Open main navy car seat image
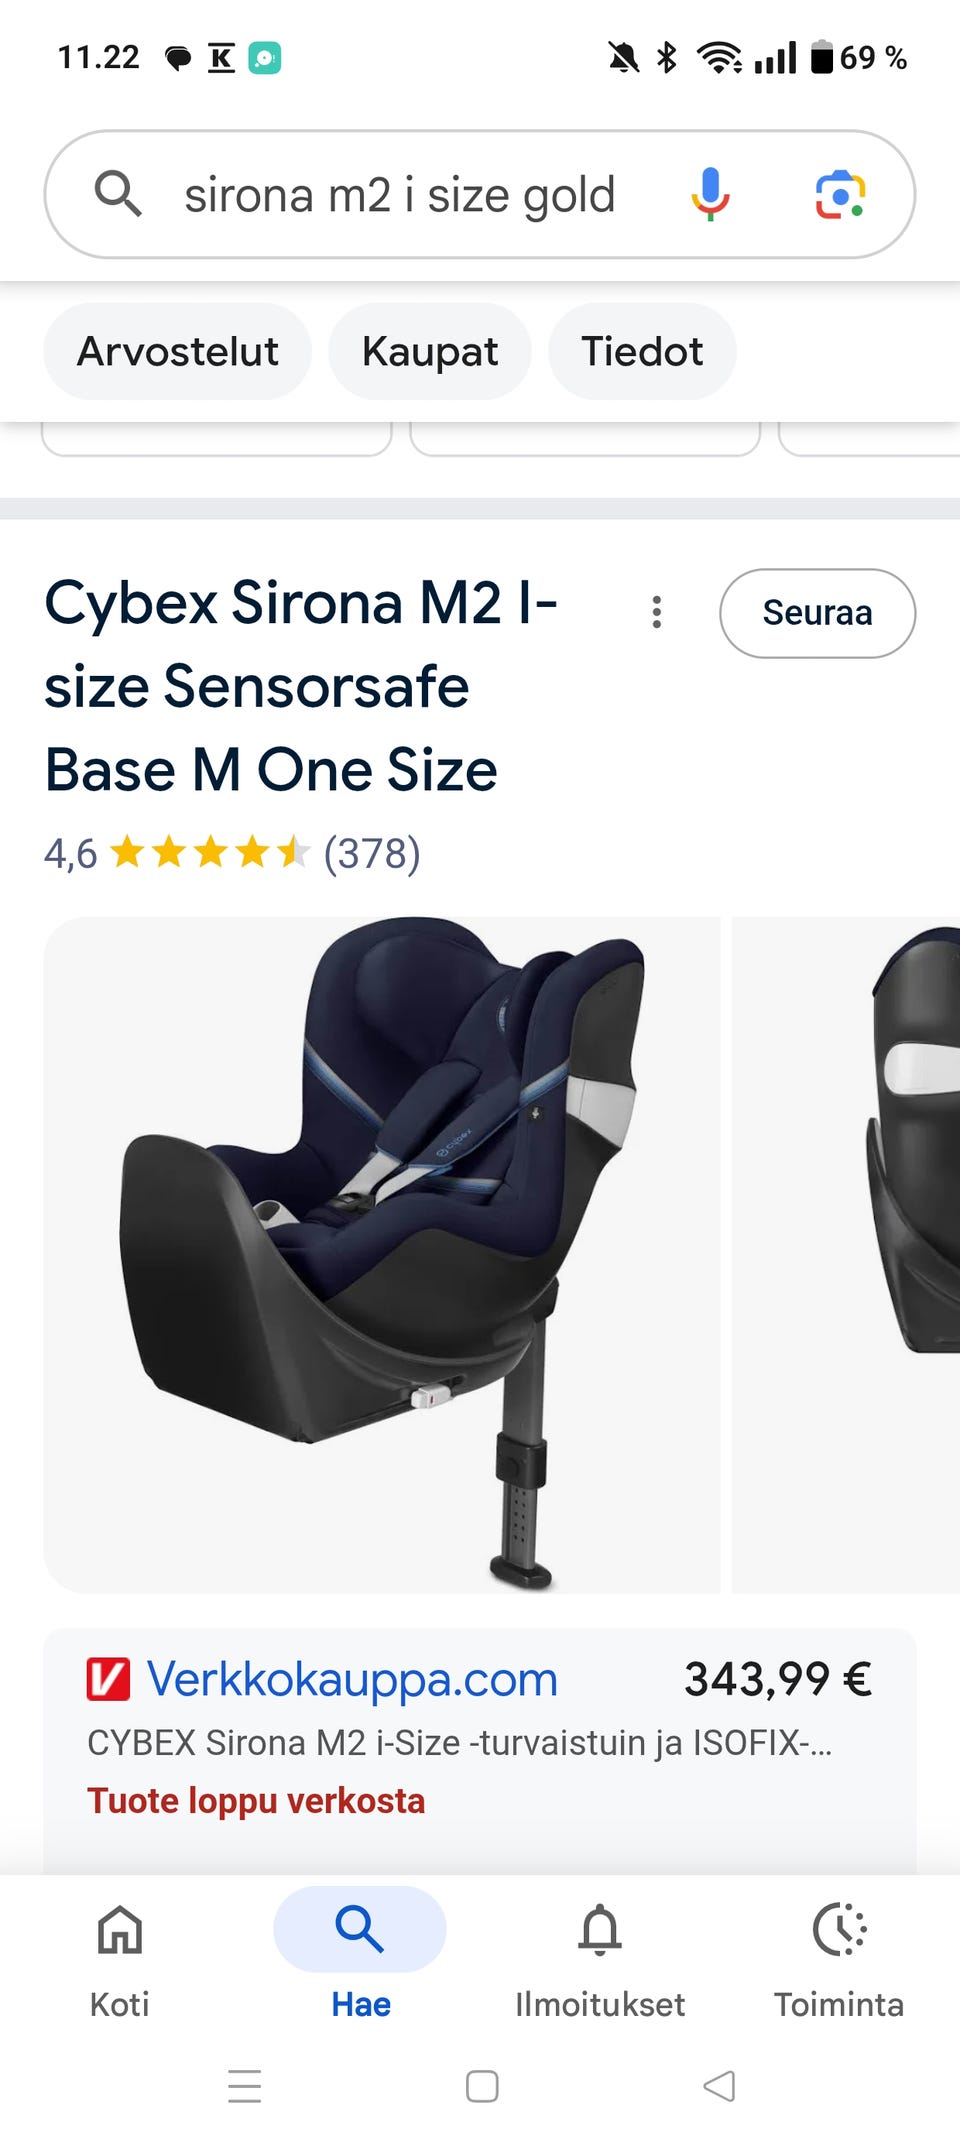 (x=382, y=1254)
